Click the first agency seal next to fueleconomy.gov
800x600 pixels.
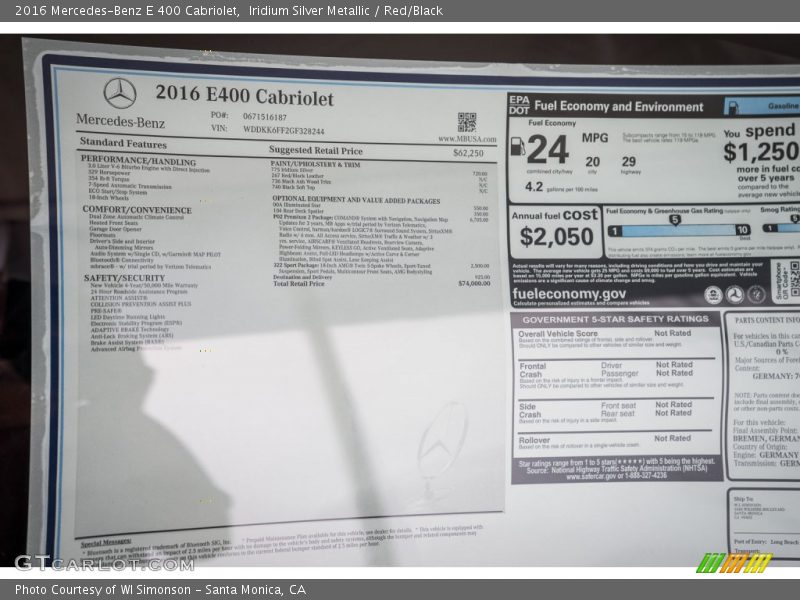(x=713, y=294)
